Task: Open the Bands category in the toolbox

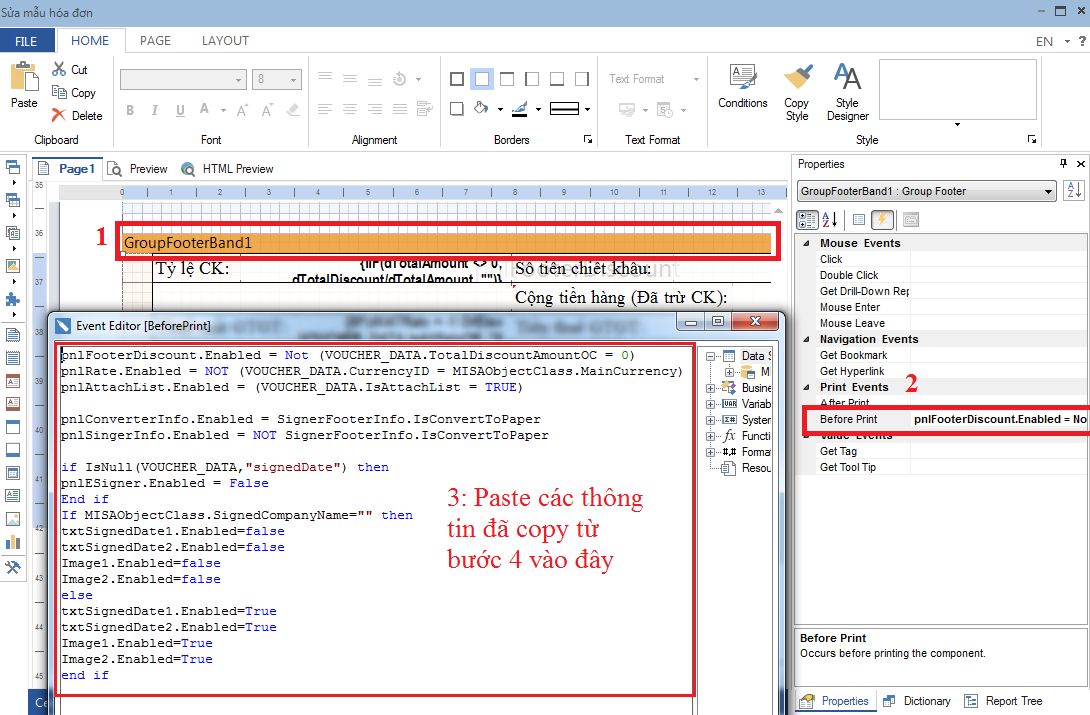Action: (13, 167)
